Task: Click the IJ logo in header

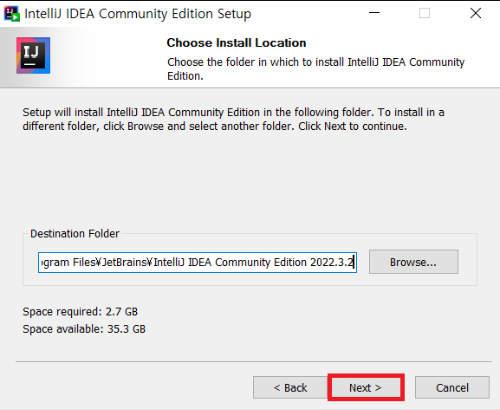Action: click(x=33, y=55)
